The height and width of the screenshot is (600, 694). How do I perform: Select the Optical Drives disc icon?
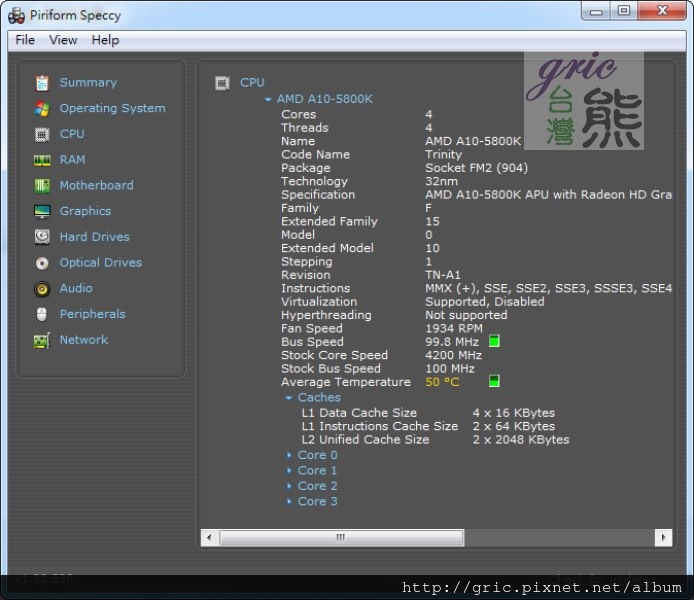pyautogui.click(x=42, y=263)
